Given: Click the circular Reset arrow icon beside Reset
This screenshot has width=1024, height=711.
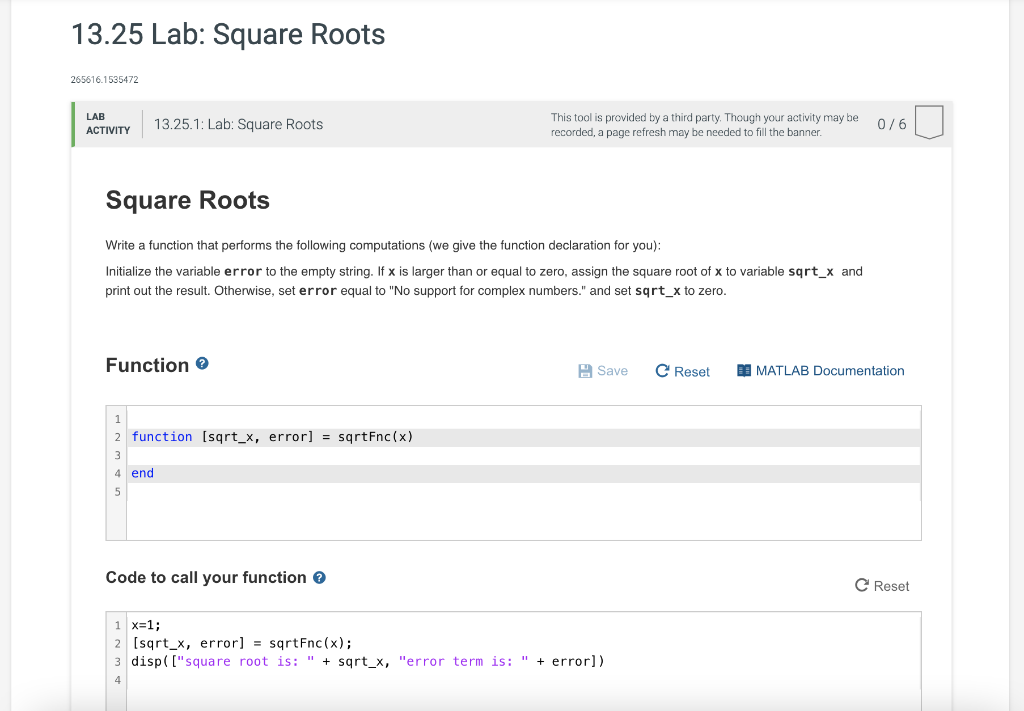Looking at the screenshot, I should coord(662,370).
